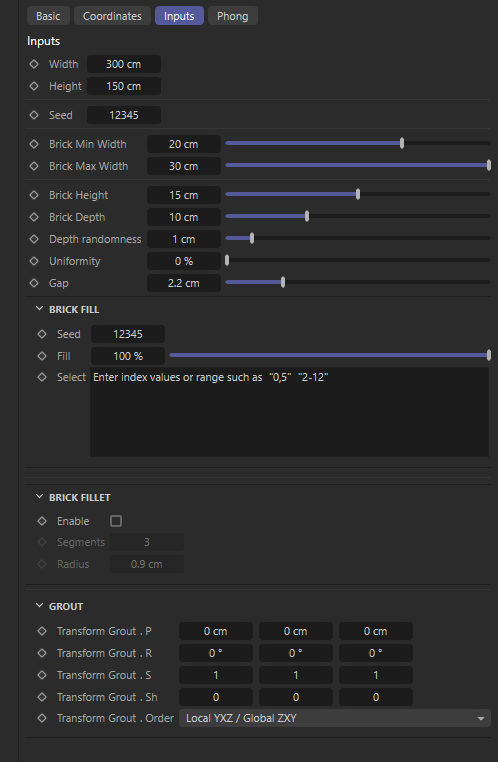498x762 pixels.
Task: Collapse the BRICK FILL section
Action: (x=39, y=309)
